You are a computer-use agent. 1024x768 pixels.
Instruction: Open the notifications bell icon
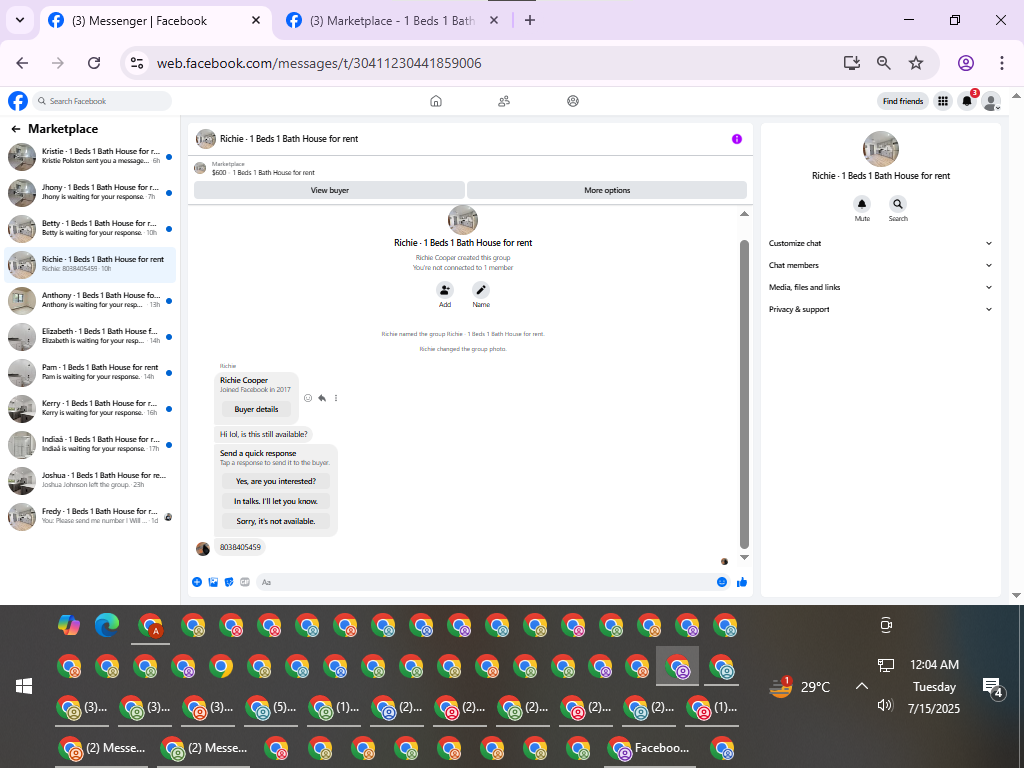pyautogui.click(x=967, y=101)
